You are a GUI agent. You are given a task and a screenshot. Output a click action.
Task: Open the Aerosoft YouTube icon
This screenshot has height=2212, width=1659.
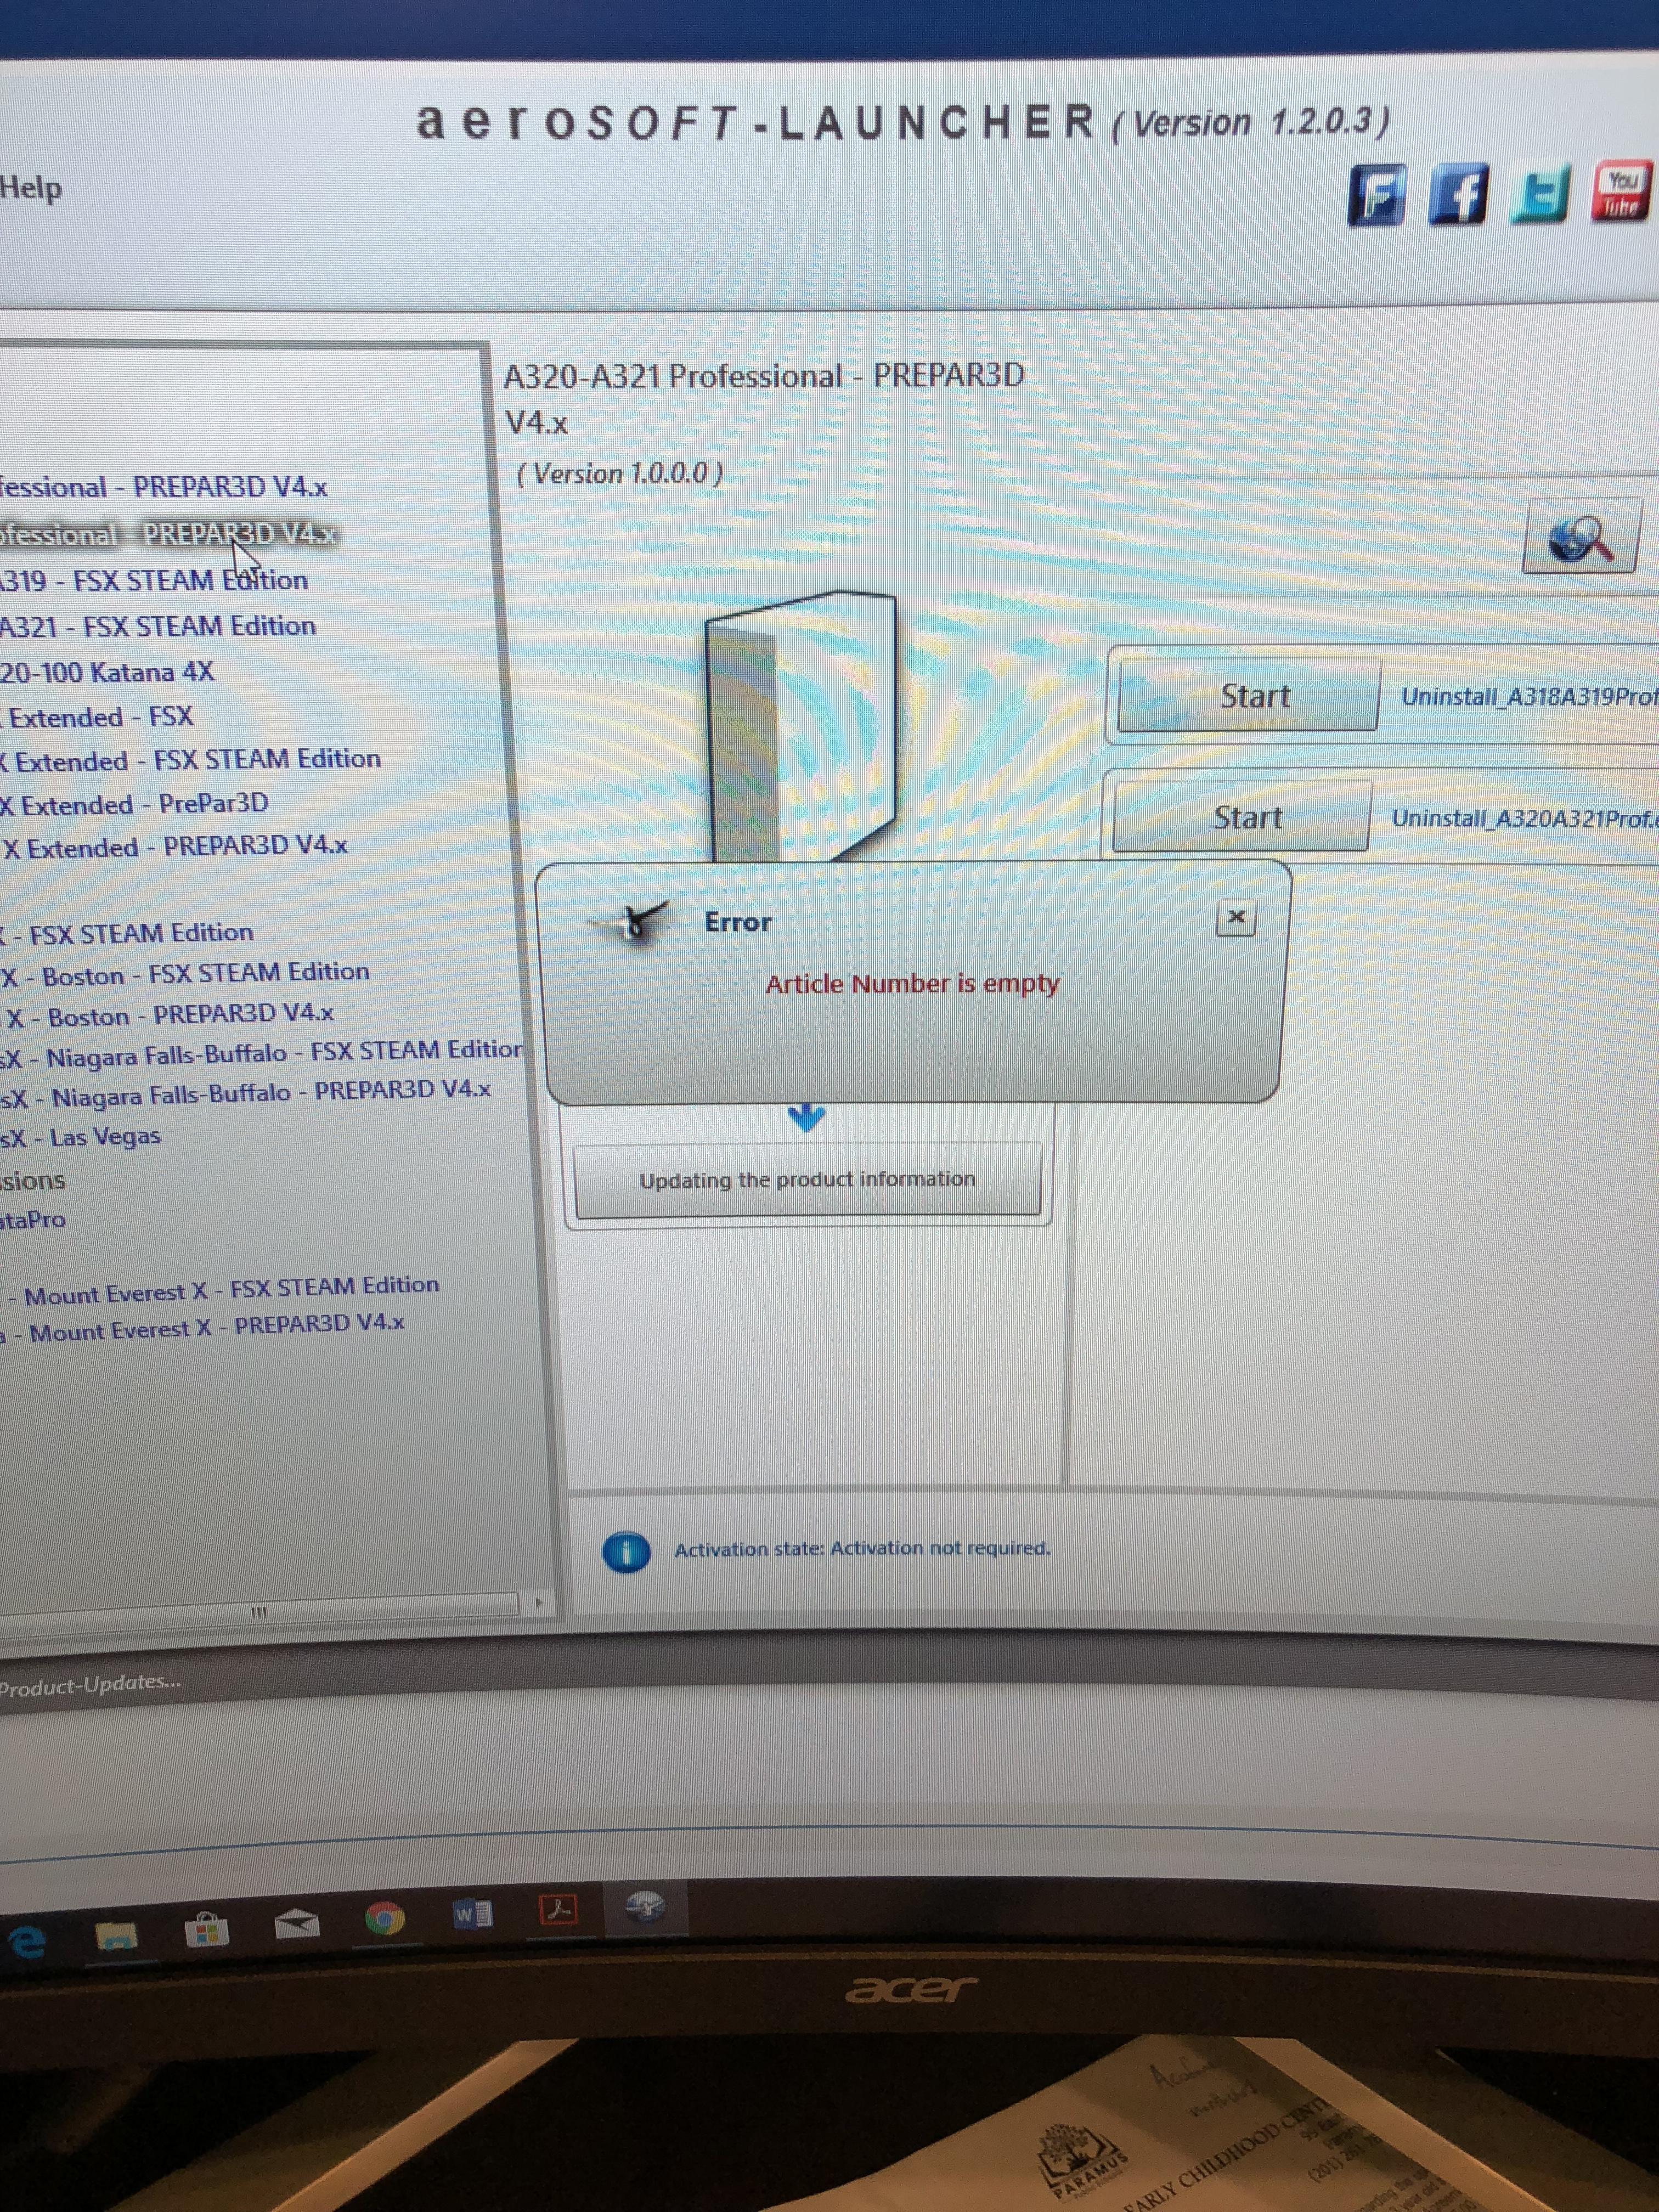click(1622, 190)
